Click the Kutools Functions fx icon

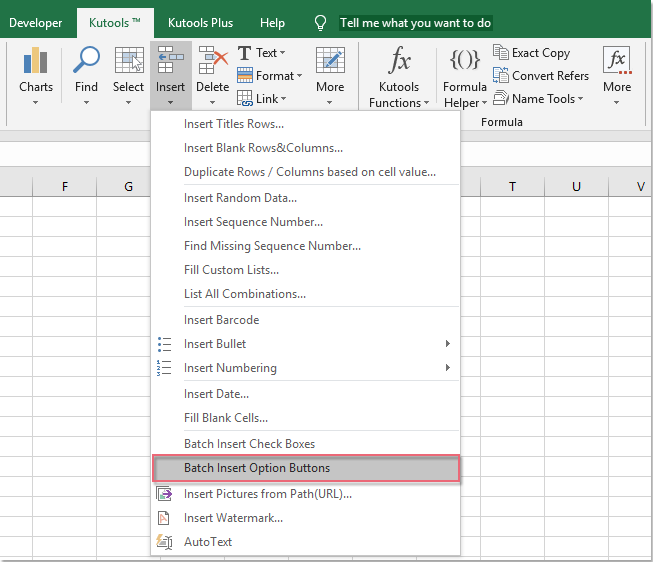click(x=399, y=60)
